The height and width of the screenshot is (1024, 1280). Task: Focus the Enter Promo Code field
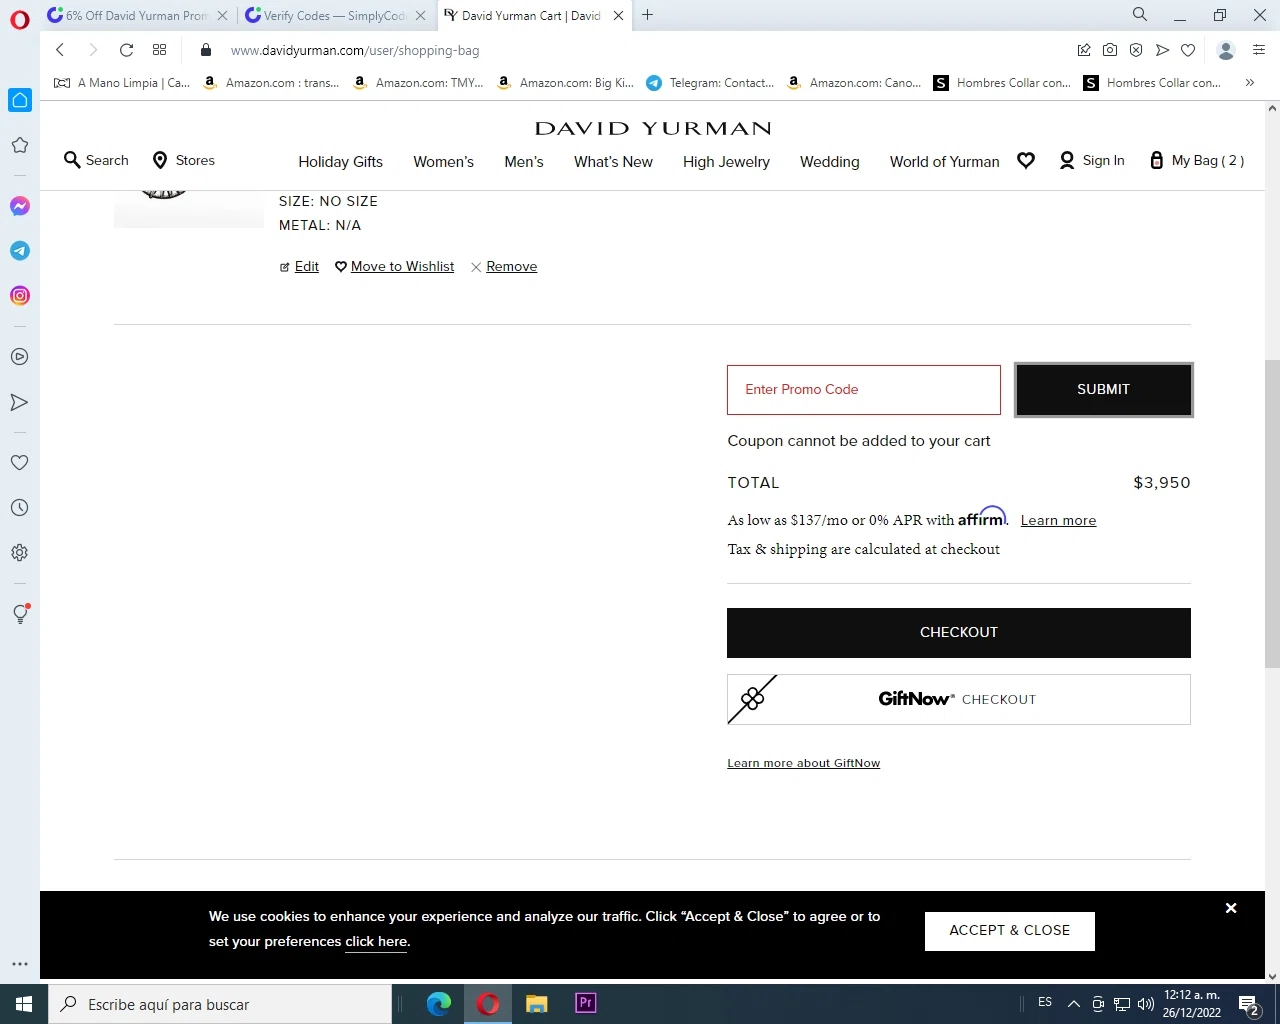[x=863, y=390]
